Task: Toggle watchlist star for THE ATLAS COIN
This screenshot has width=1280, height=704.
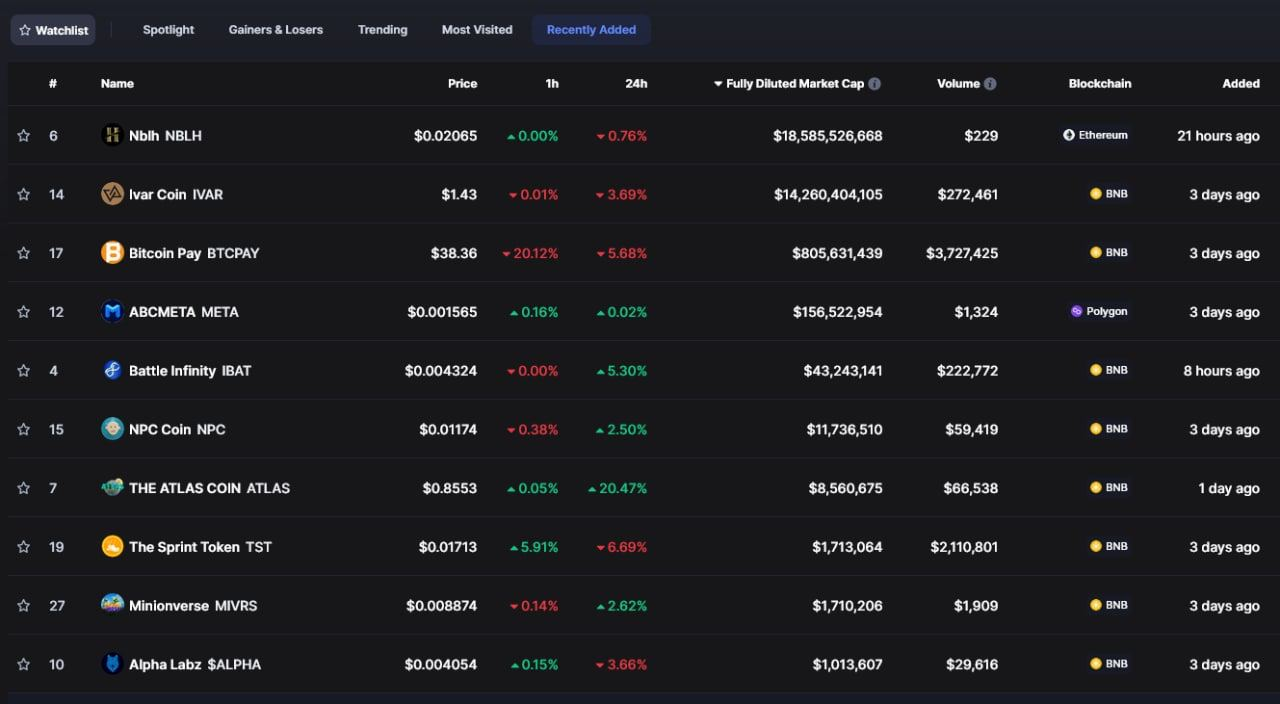Action: pos(24,488)
